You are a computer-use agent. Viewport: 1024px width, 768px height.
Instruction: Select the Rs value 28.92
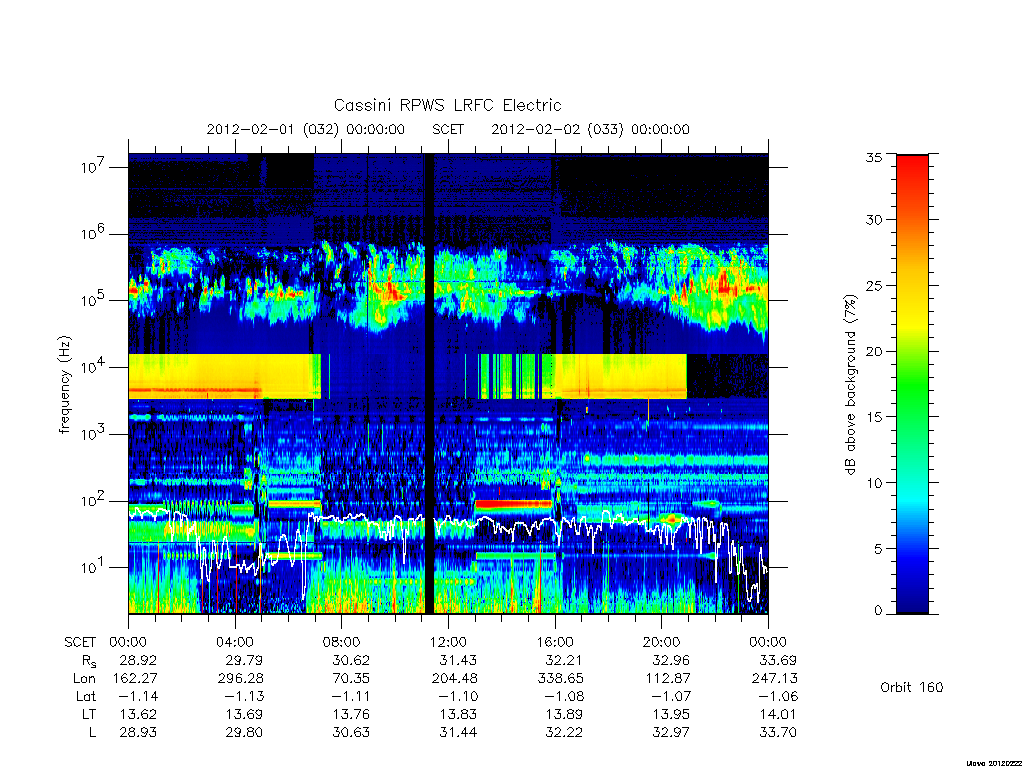(138, 660)
